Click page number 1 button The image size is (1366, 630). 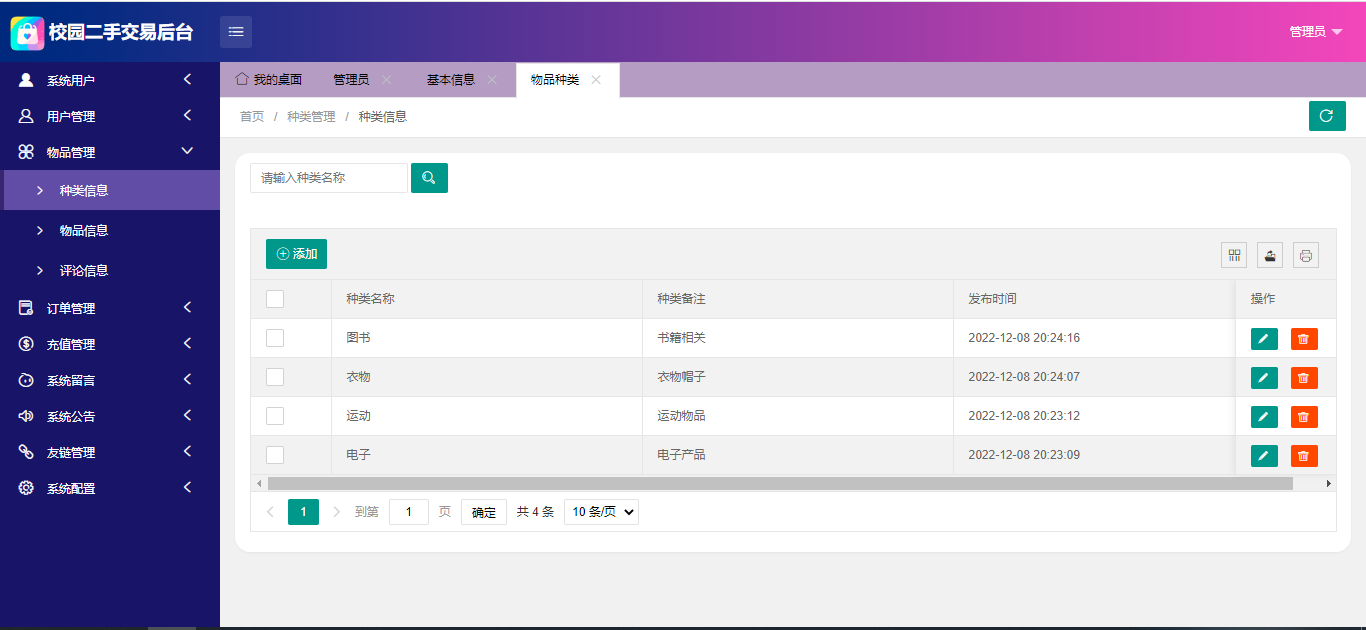pyautogui.click(x=303, y=512)
